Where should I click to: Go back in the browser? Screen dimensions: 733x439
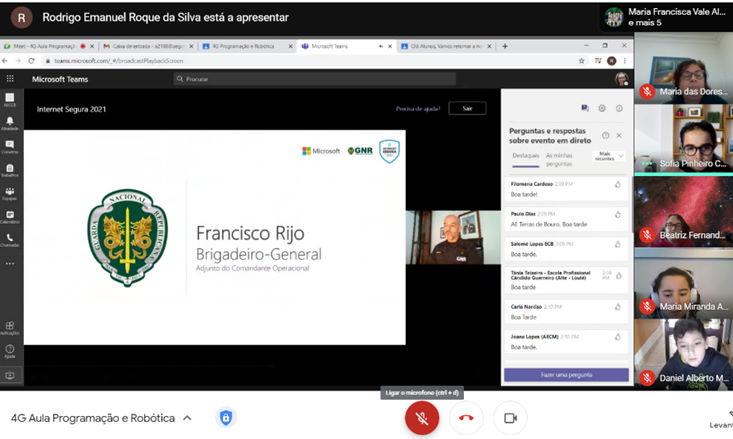click(5, 61)
